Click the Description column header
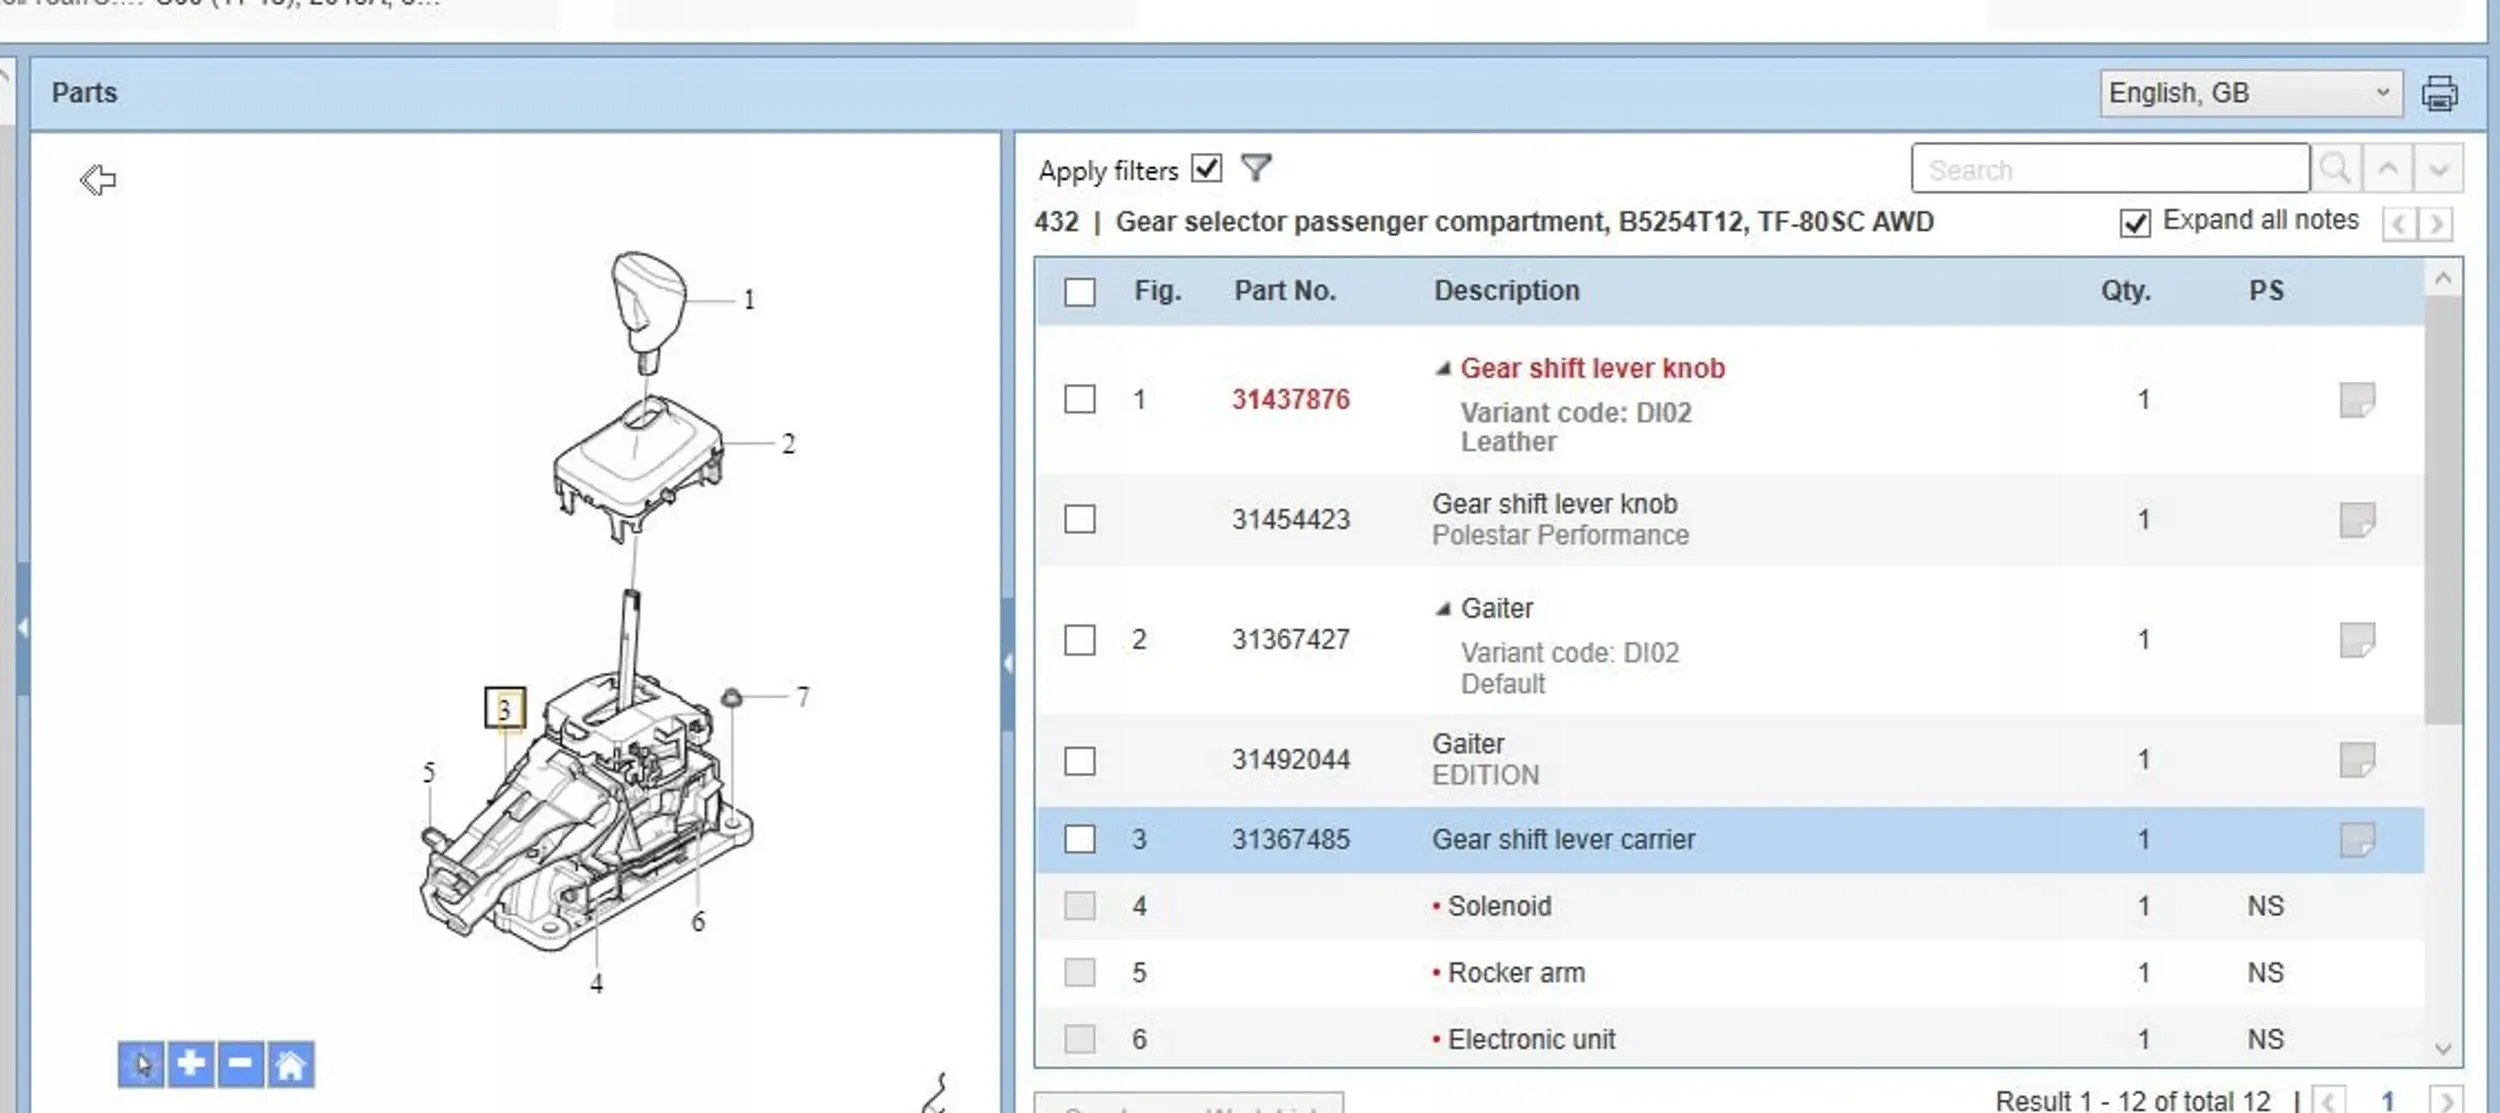Image resolution: width=2500 pixels, height=1113 pixels. [1506, 291]
